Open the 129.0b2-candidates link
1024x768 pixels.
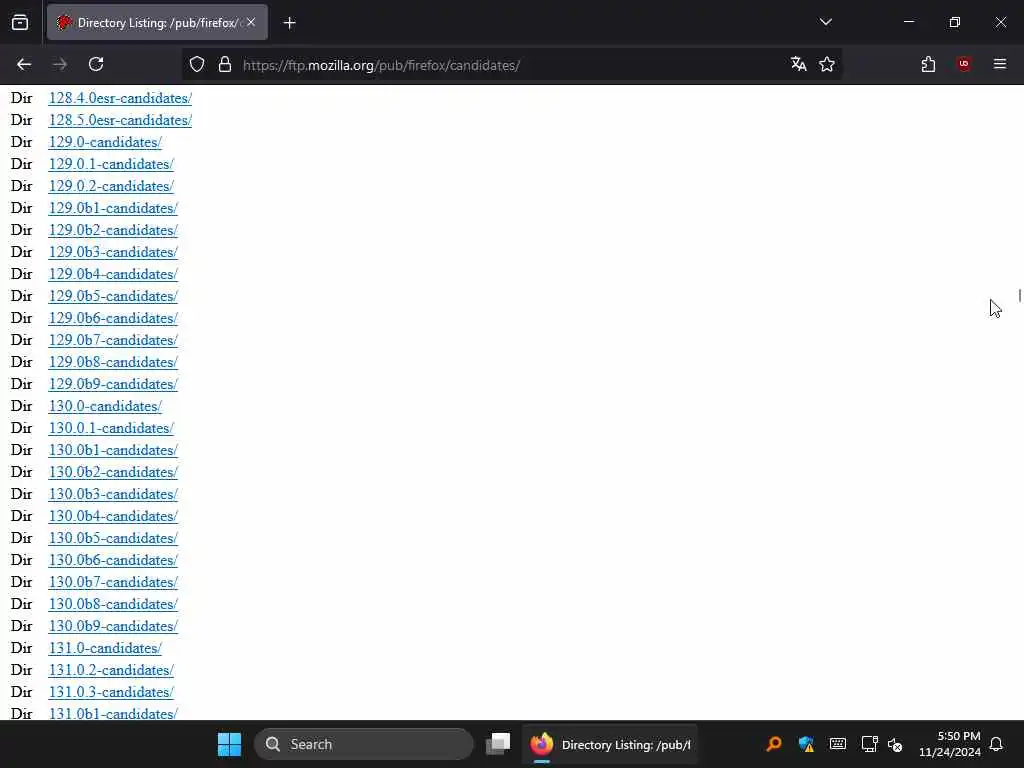coord(113,230)
